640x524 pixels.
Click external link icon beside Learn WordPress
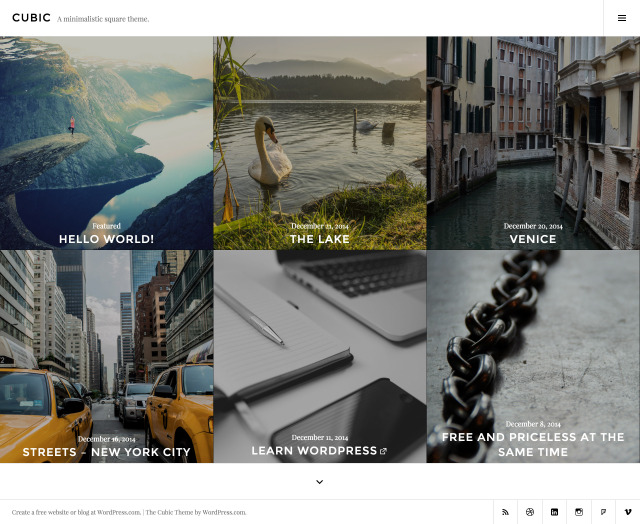pos(383,452)
